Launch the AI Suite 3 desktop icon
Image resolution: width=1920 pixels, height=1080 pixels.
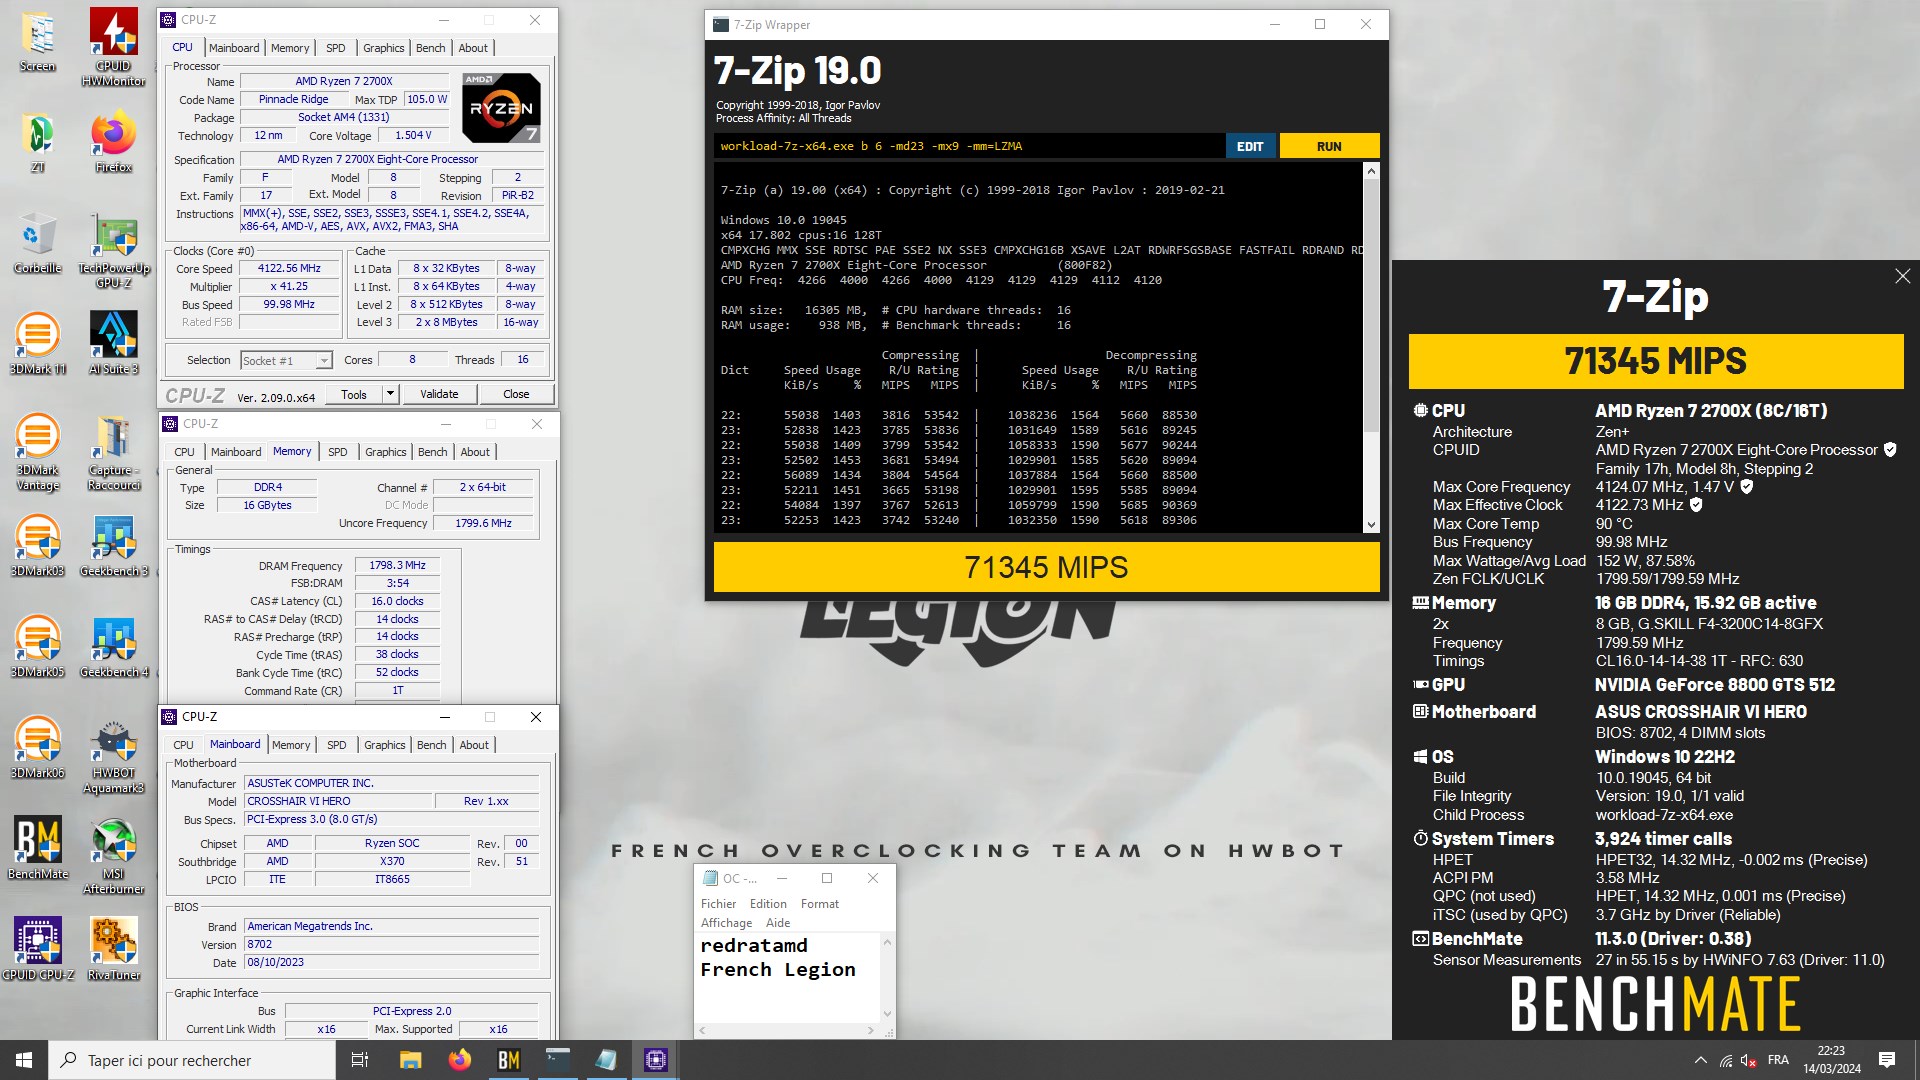pyautogui.click(x=114, y=344)
